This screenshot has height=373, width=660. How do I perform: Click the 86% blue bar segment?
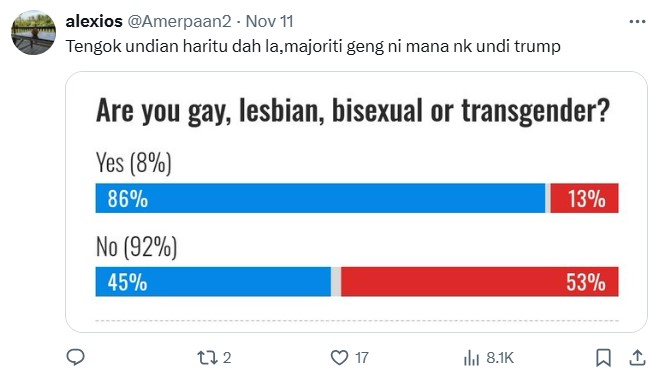pyautogui.click(x=320, y=198)
